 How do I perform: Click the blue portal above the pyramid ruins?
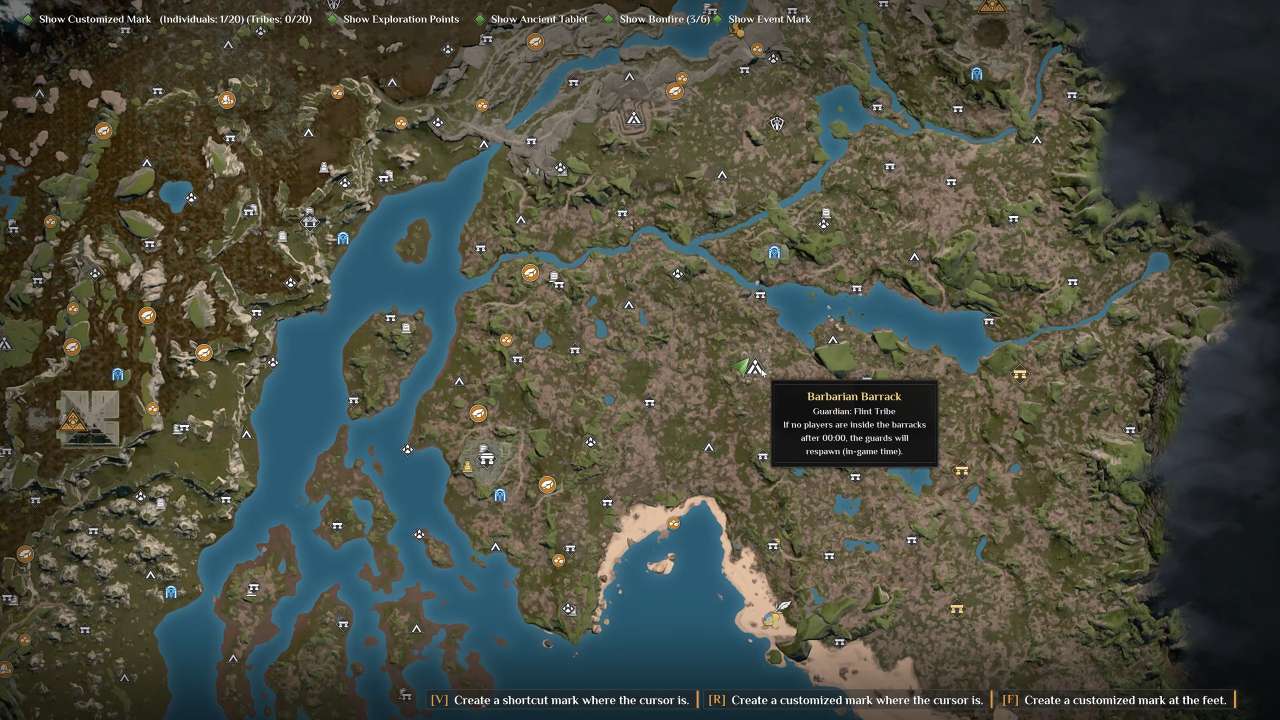[x=118, y=375]
